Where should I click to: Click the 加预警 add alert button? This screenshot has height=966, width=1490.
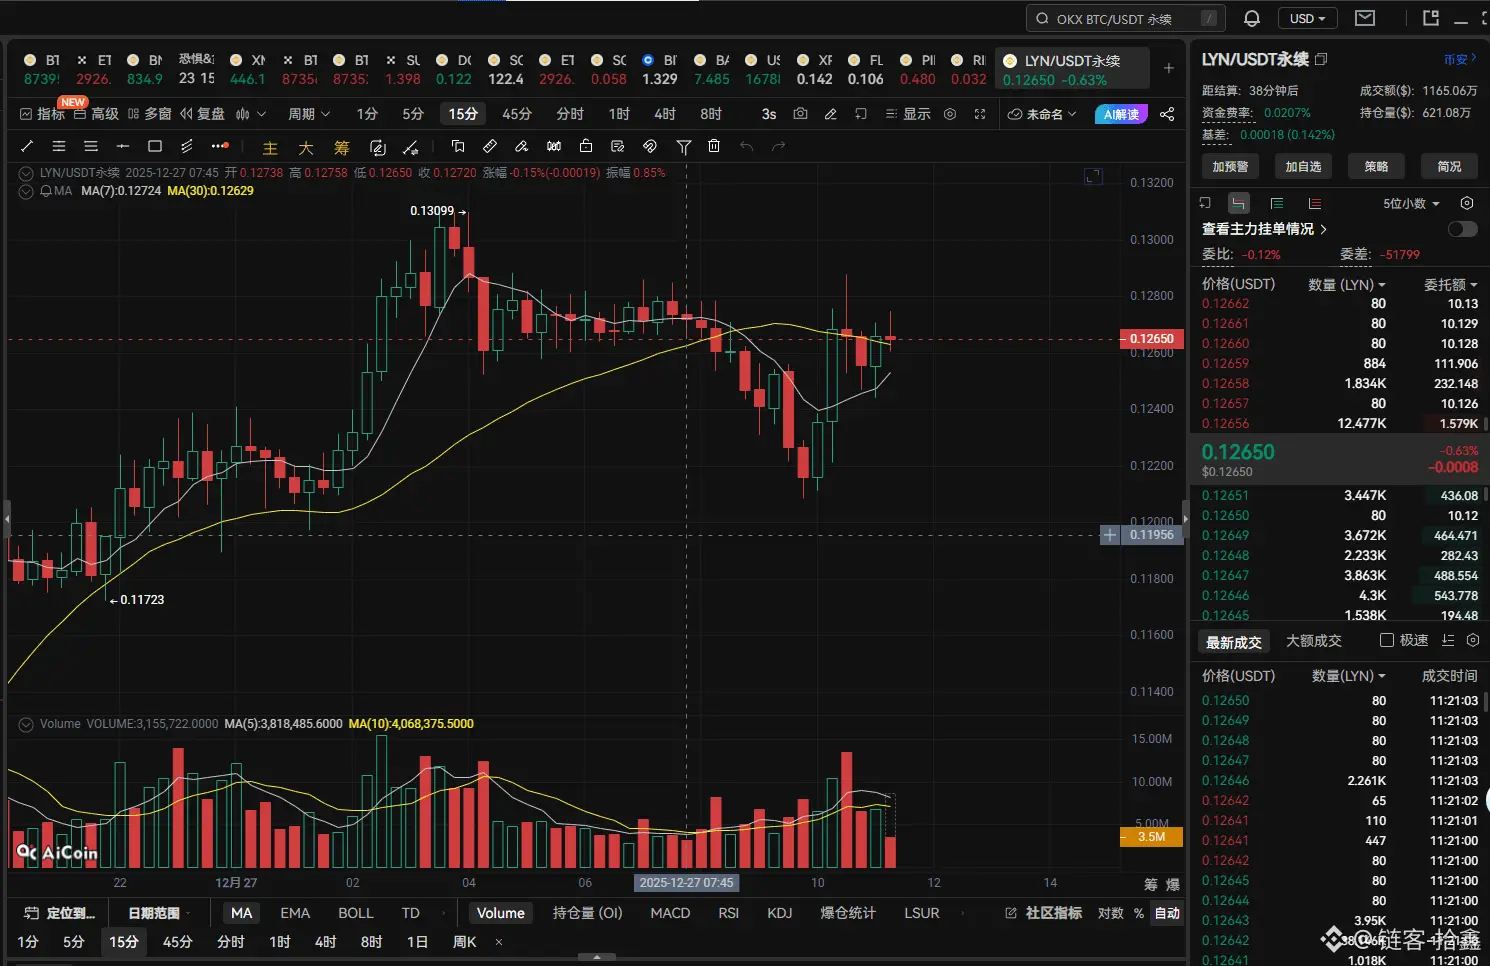tap(1230, 167)
